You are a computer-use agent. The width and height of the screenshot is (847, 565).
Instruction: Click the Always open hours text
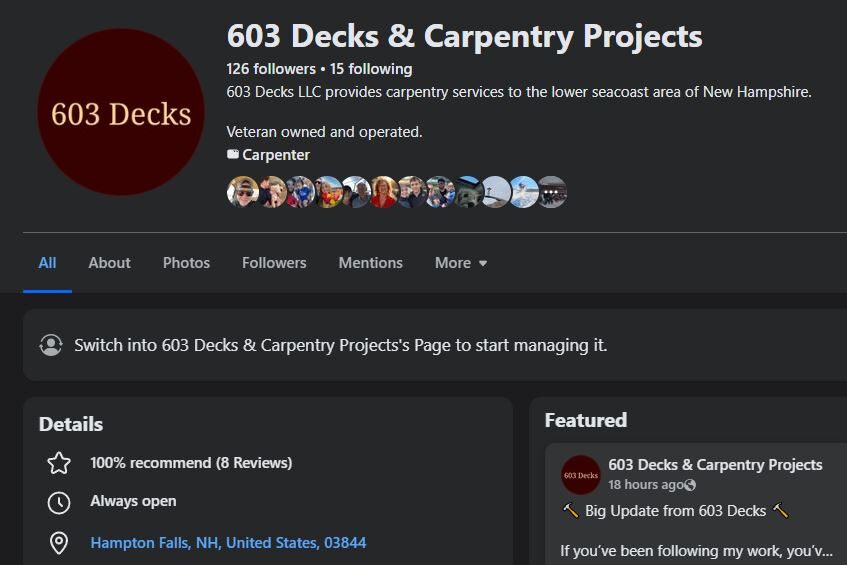[x=133, y=501]
